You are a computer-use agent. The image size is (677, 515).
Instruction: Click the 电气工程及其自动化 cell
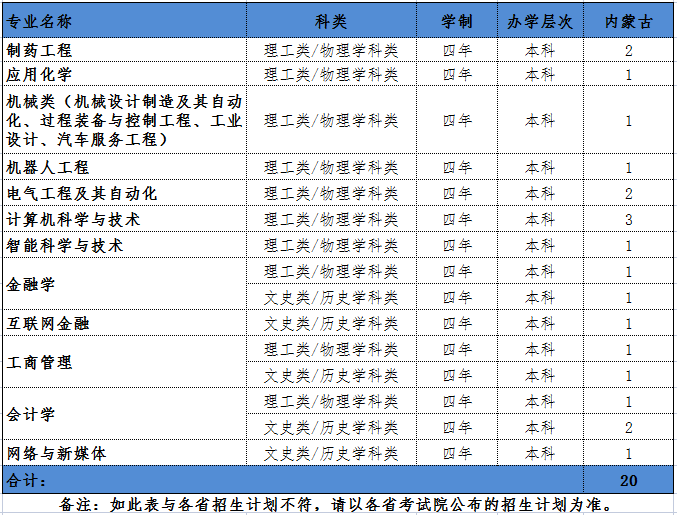coord(125,193)
